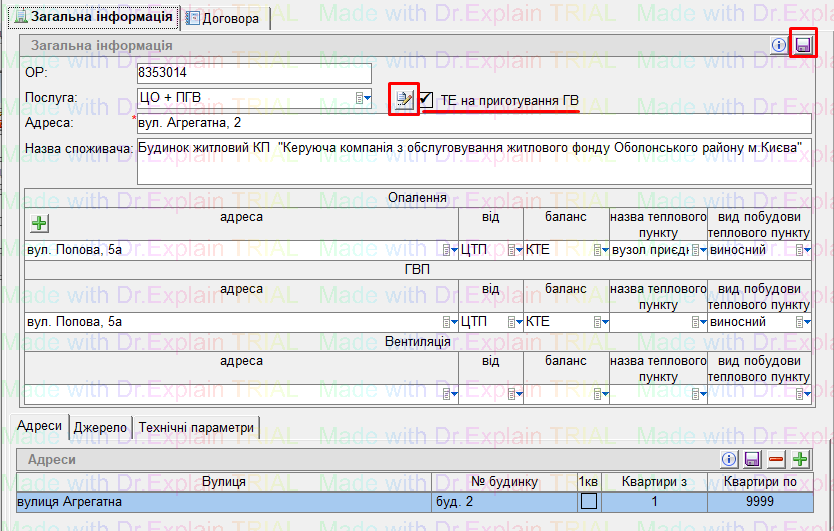Toggle the ТЕ на приготування ГВ checkbox

pos(426,99)
